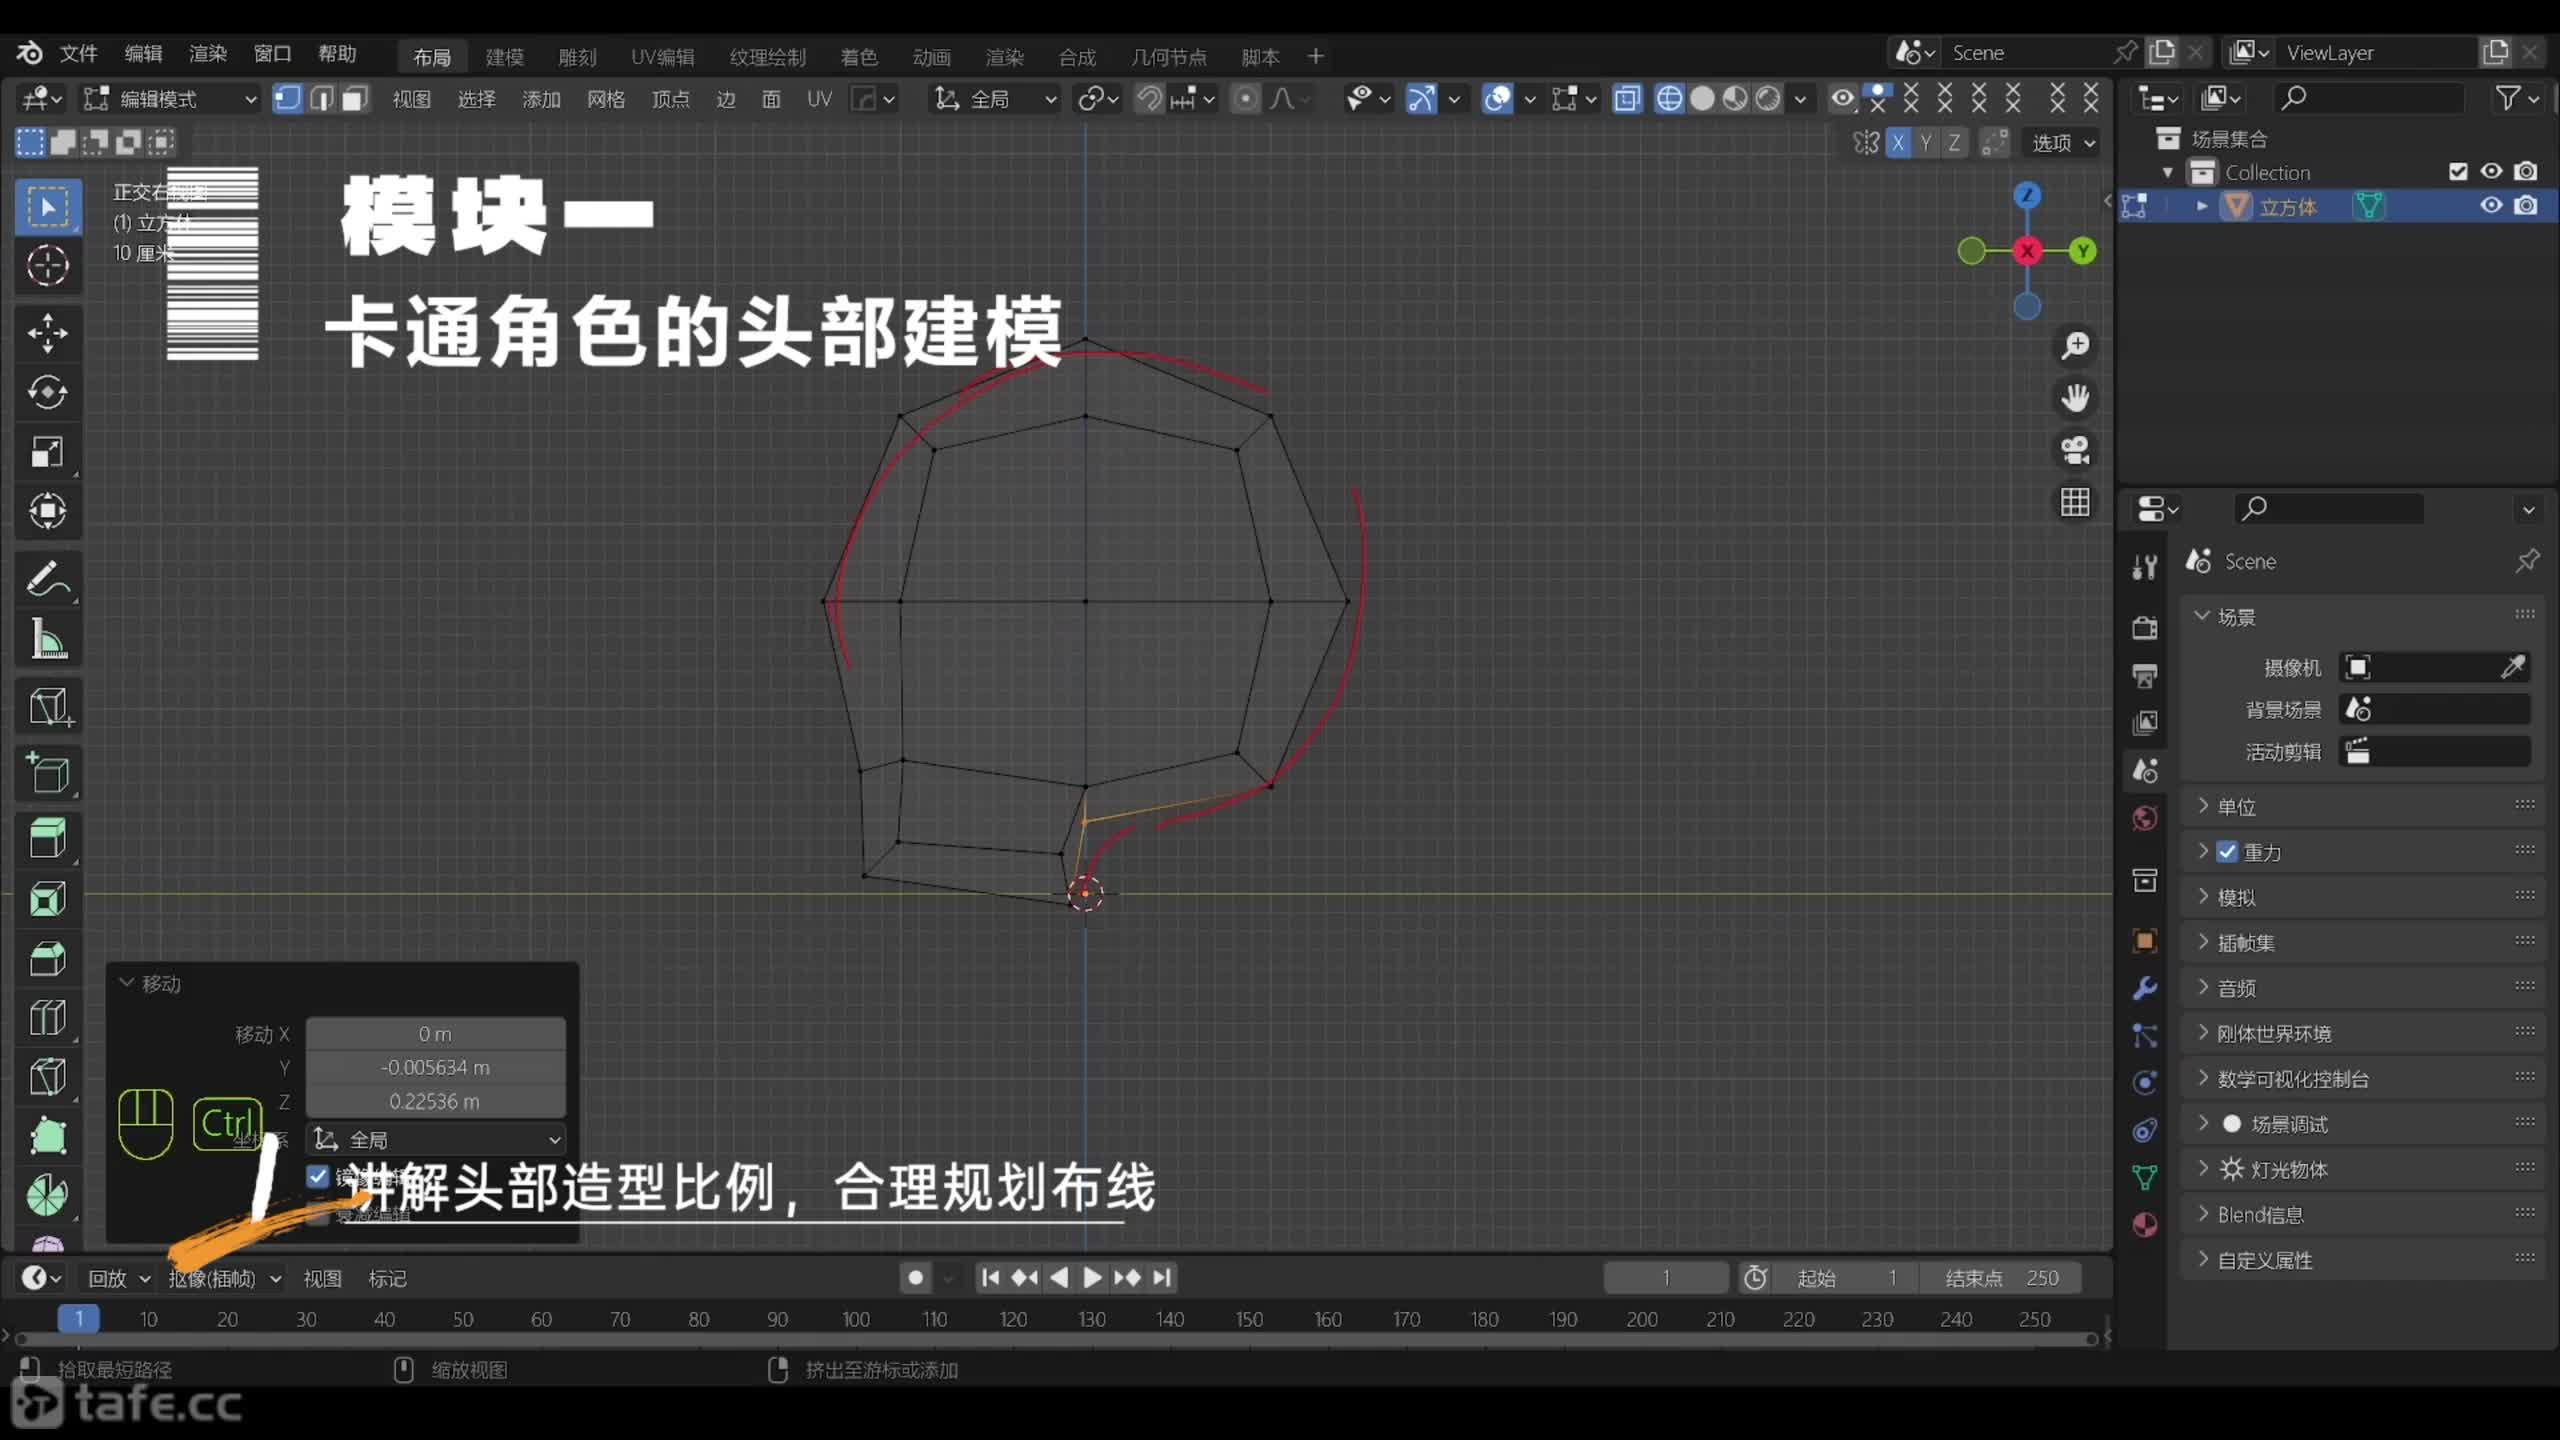The width and height of the screenshot is (2560, 1440).
Task: Click the 标记 marker button in timeline
Action: (x=387, y=1278)
